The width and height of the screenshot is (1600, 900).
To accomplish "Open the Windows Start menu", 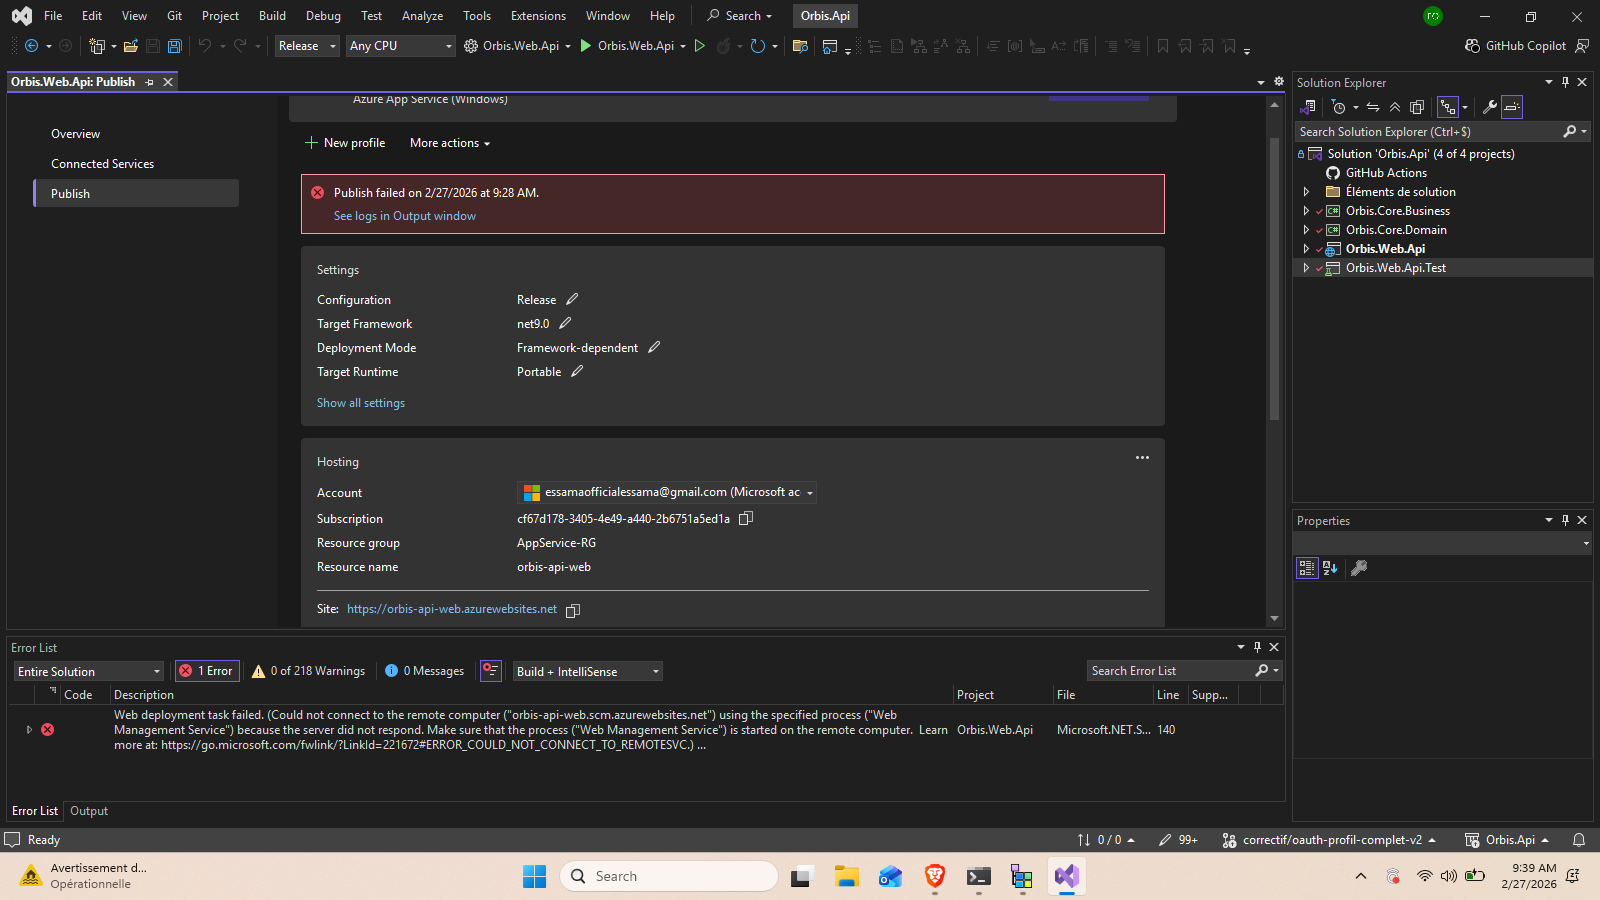I will point(534,877).
